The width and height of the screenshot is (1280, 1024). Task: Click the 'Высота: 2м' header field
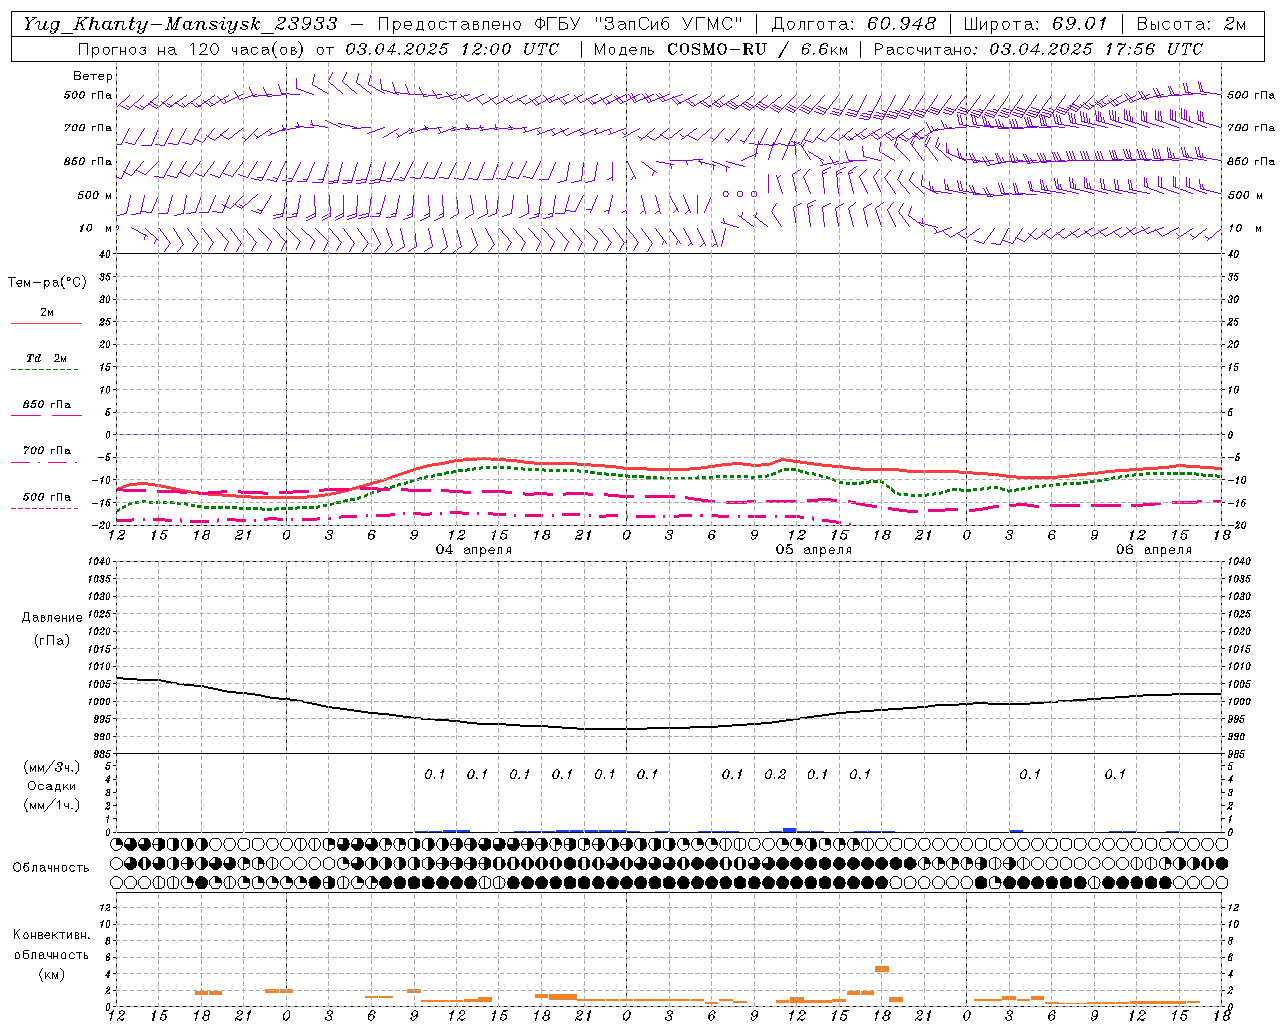[1190, 24]
